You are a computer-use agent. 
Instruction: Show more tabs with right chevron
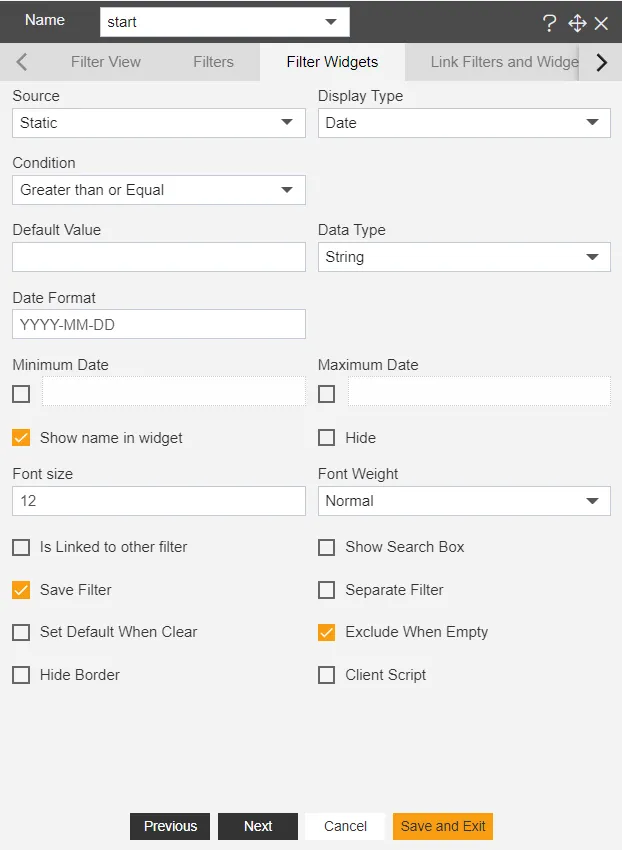601,62
